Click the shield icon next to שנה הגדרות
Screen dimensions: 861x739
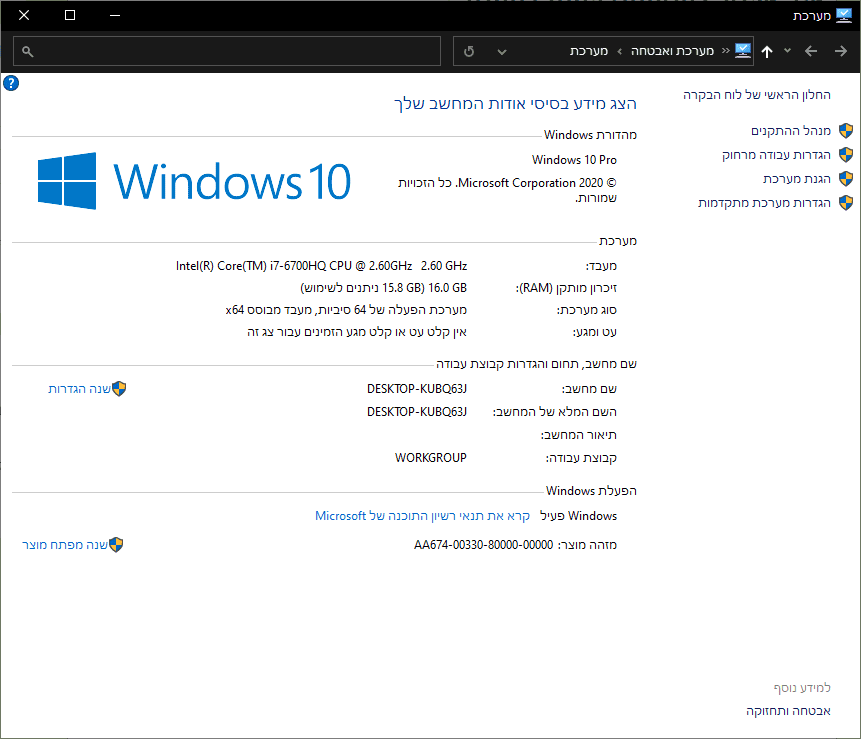(x=119, y=389)
